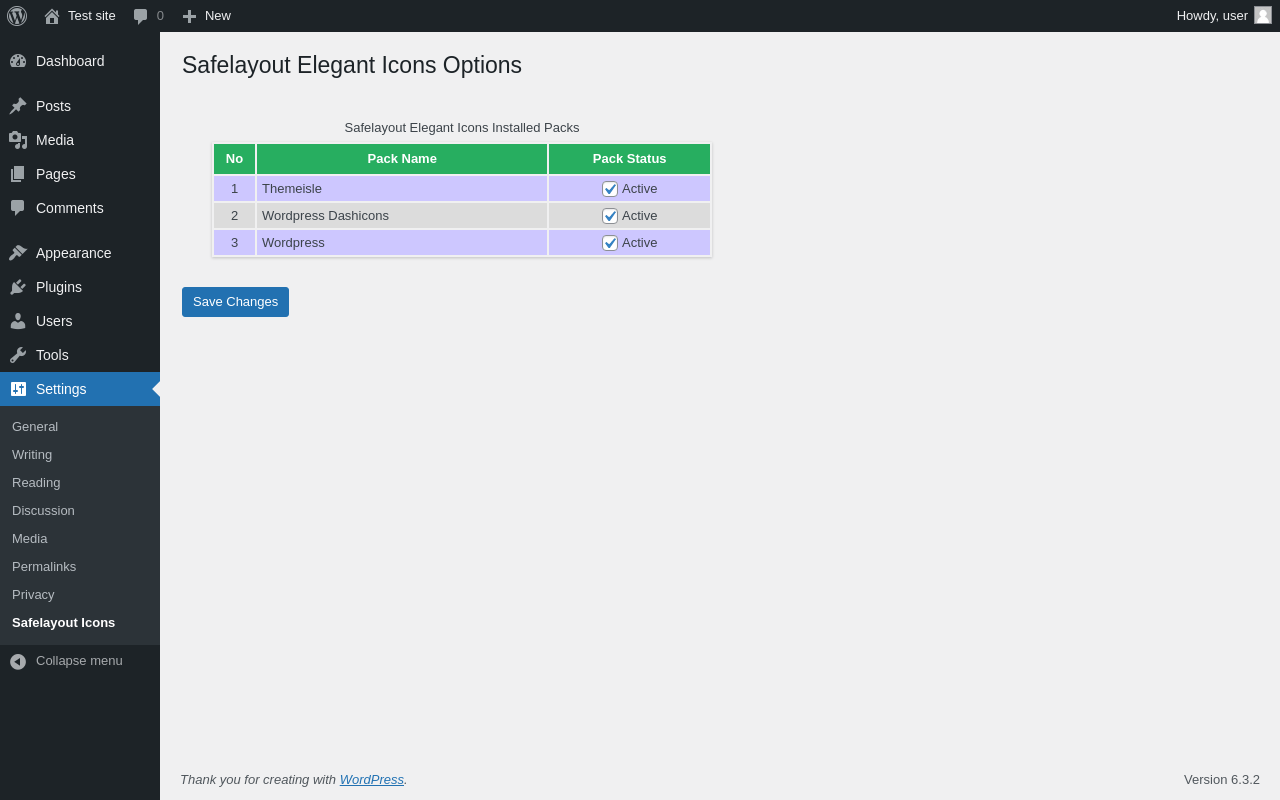This screenshot has height=800, width=1280.
Task: Click the Version 6.3.2 footer text
Action: (x=1222, y=780)
